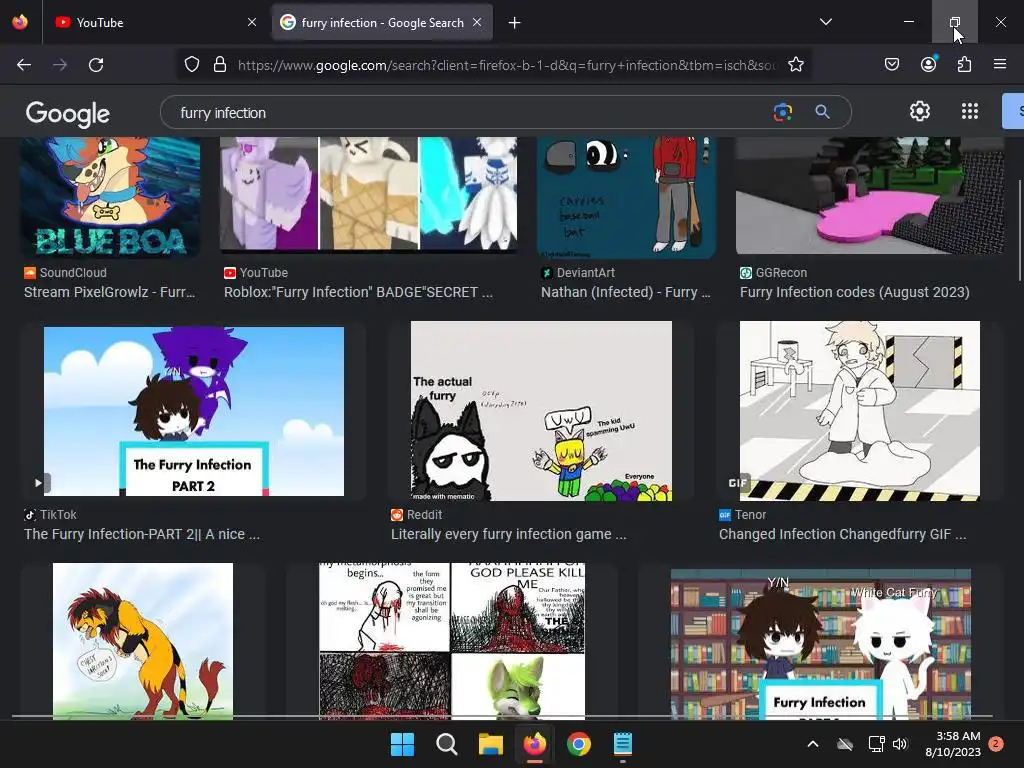
Task: Open the library White Cat Furry image
Action: point(821,645)
